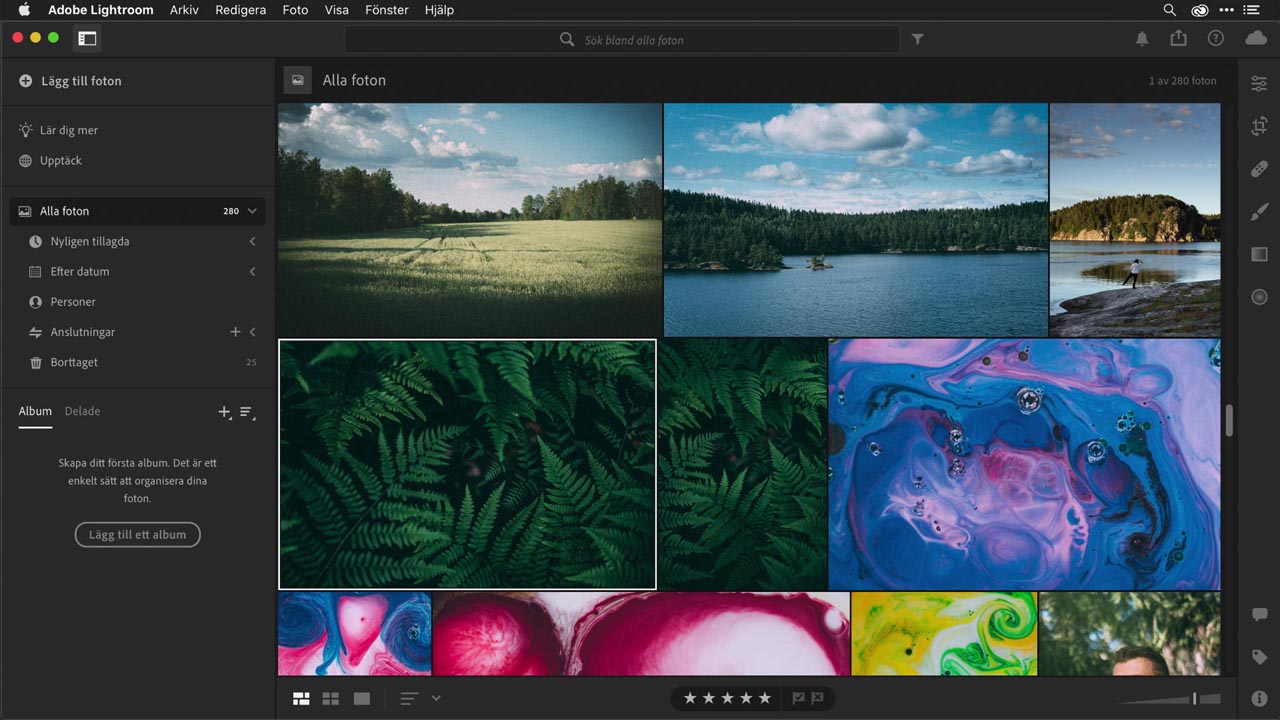
Task: Select the Radial gradient tool
Action: click(x=1259, y=297)
